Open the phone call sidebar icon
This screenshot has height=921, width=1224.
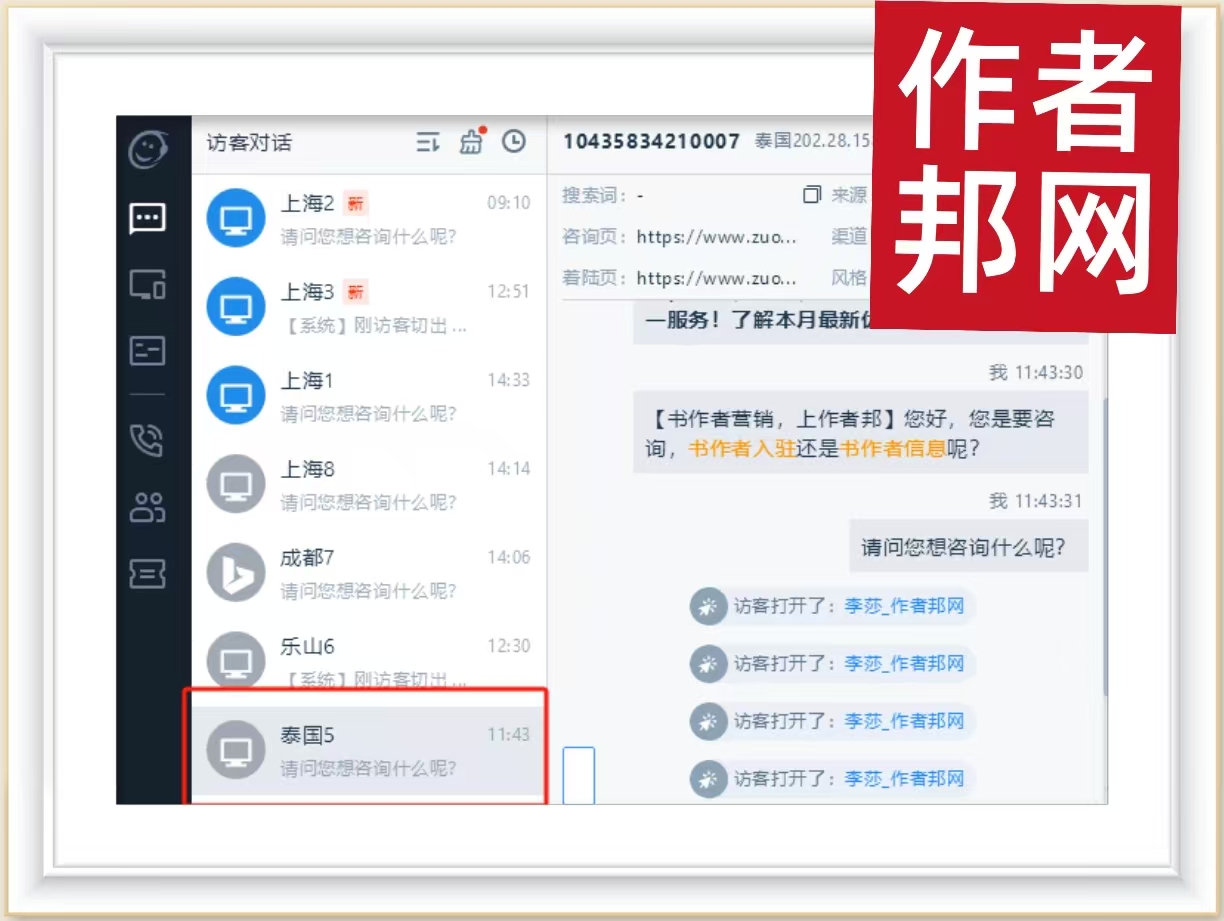click(147, 440)
